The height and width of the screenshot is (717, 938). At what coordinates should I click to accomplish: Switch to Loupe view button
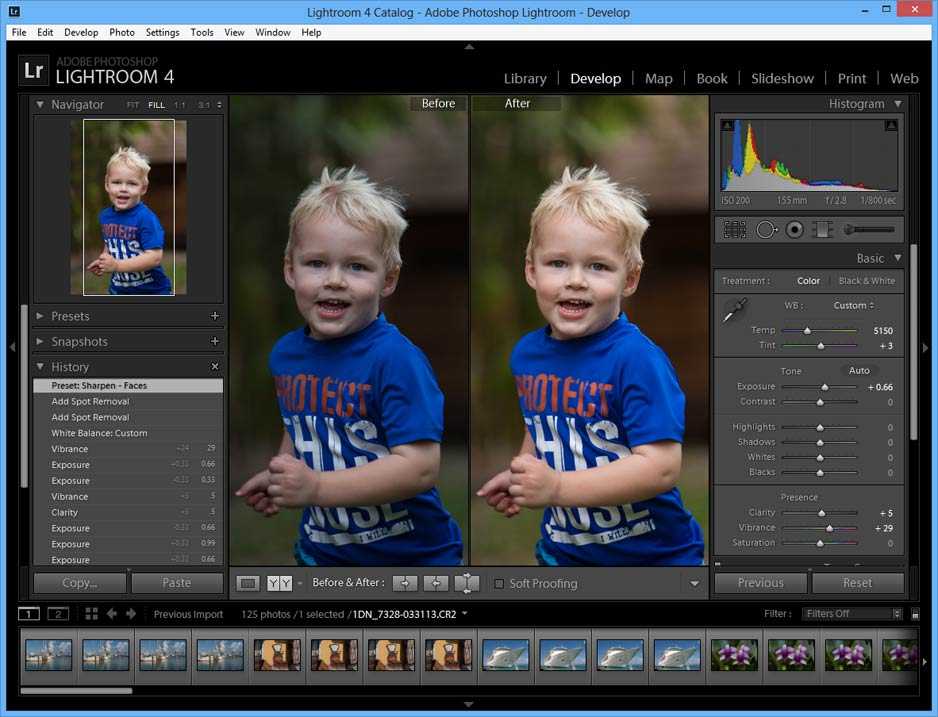248,583
